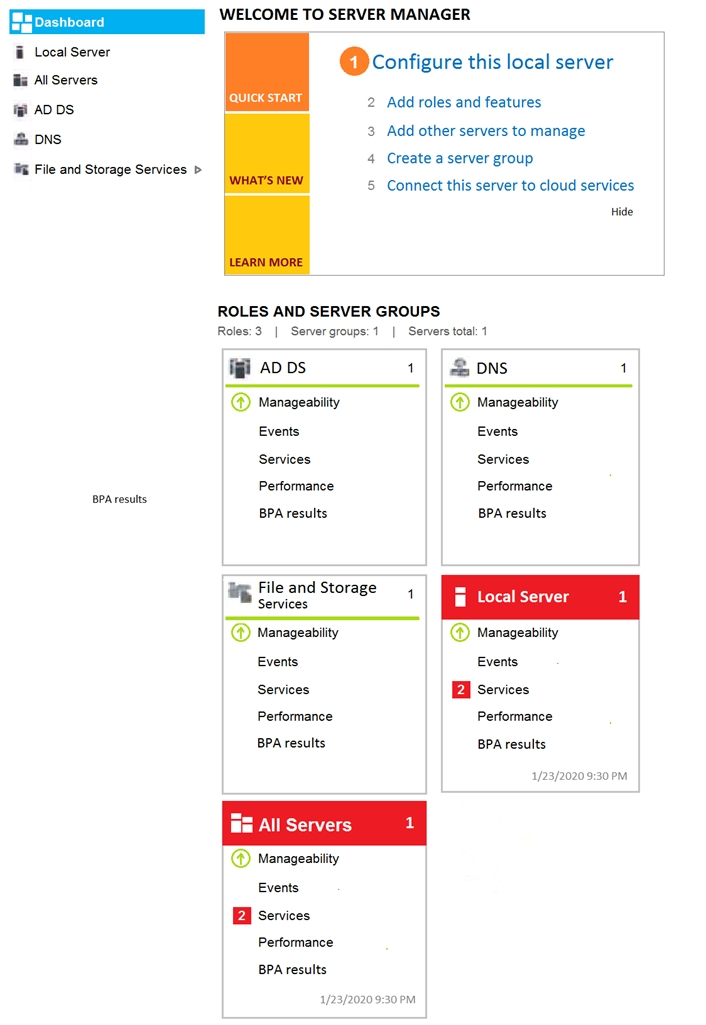Screen dimensions: 706x1025
Task: Click the File and Storage Services tile icon
Action: [x=240, y=592]
